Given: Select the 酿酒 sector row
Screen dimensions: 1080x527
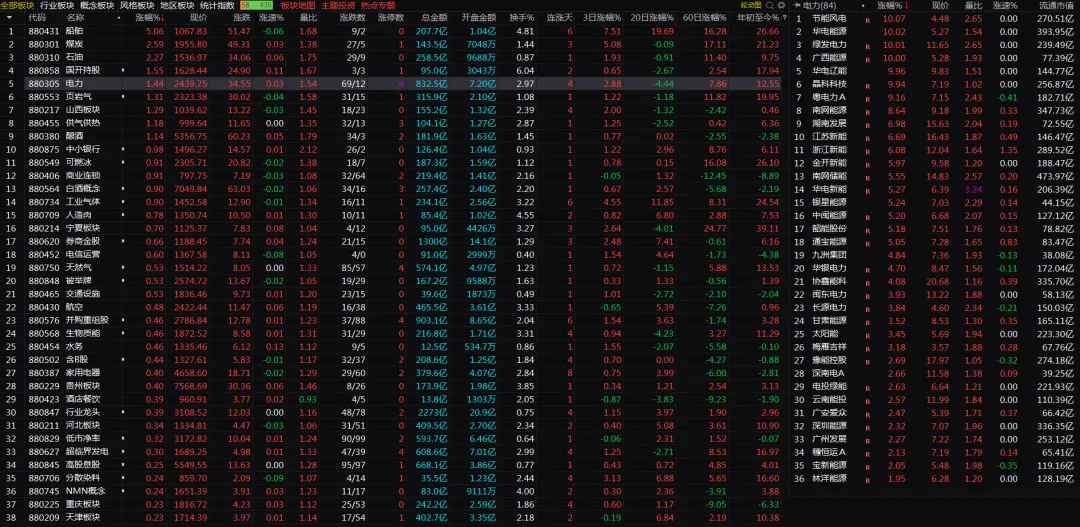Looking at the screenshot, I should coord(391,136).
